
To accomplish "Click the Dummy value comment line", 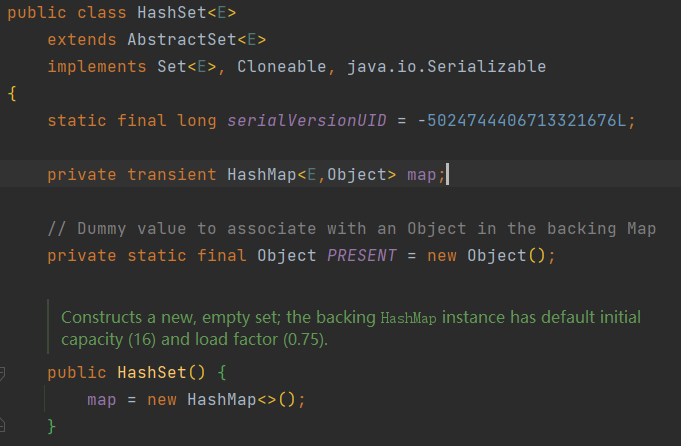I will 350,229.
